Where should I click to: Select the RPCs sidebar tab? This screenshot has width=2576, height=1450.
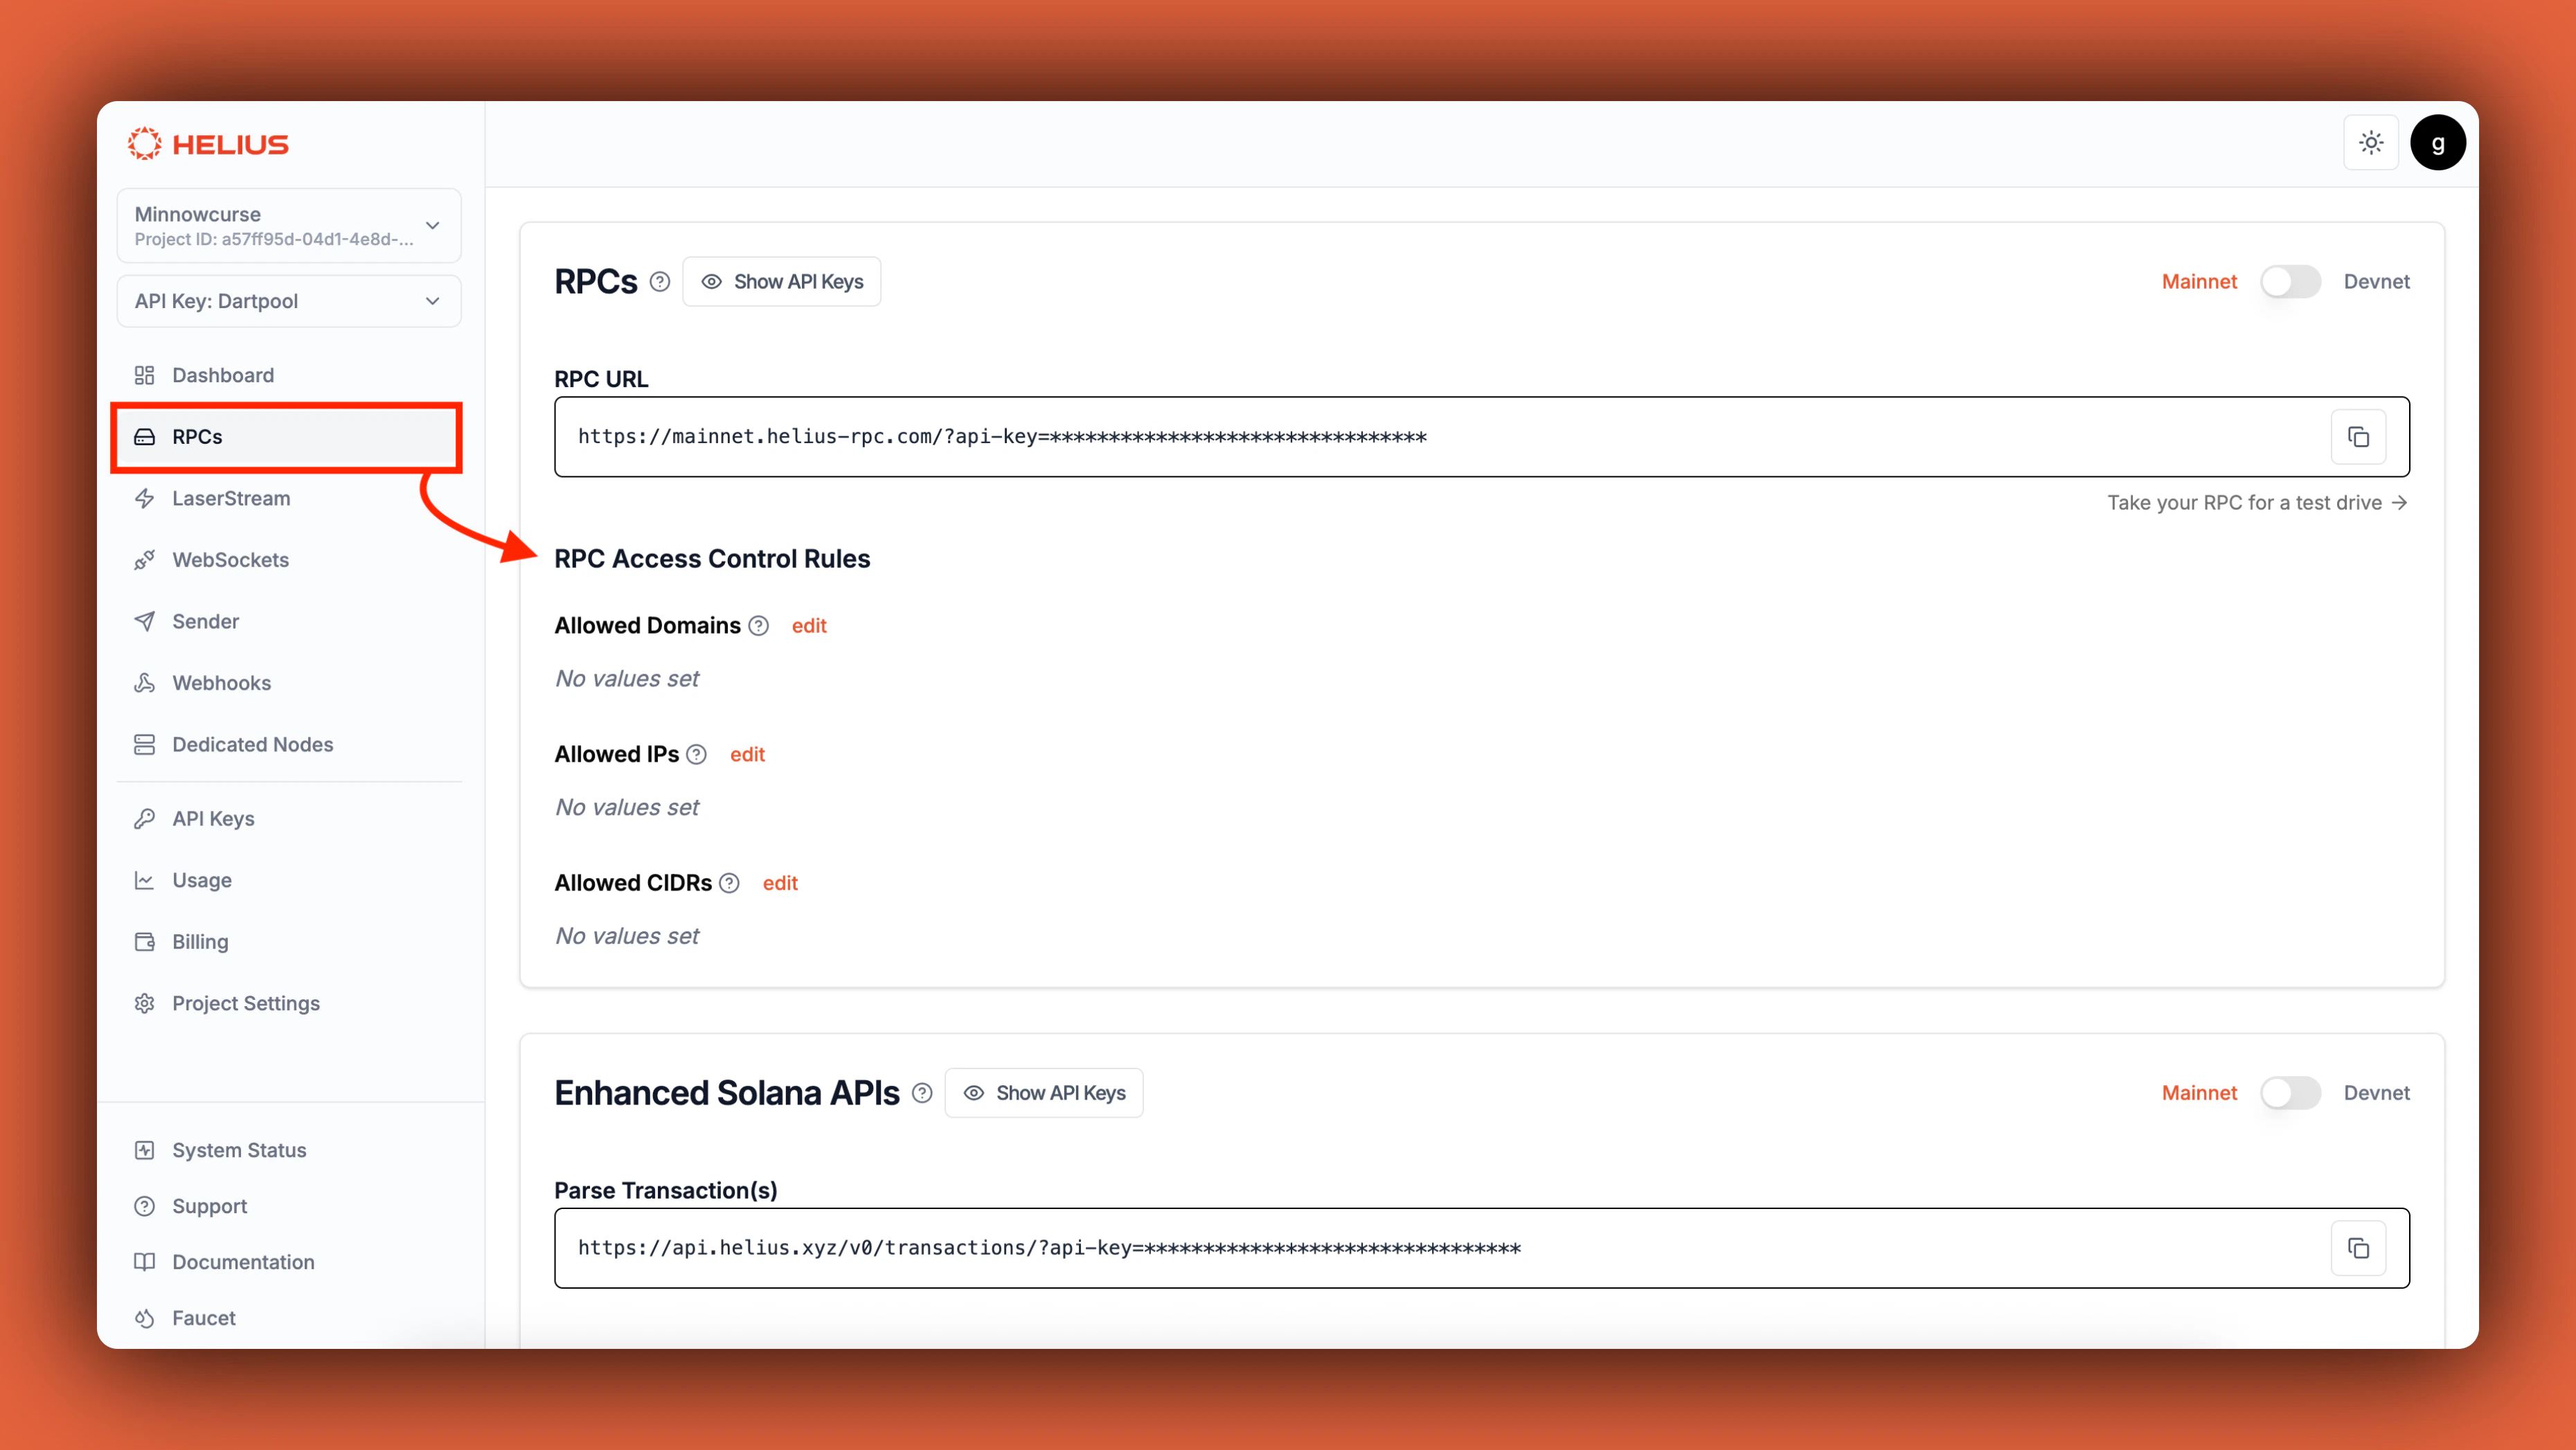click(196, 437)
